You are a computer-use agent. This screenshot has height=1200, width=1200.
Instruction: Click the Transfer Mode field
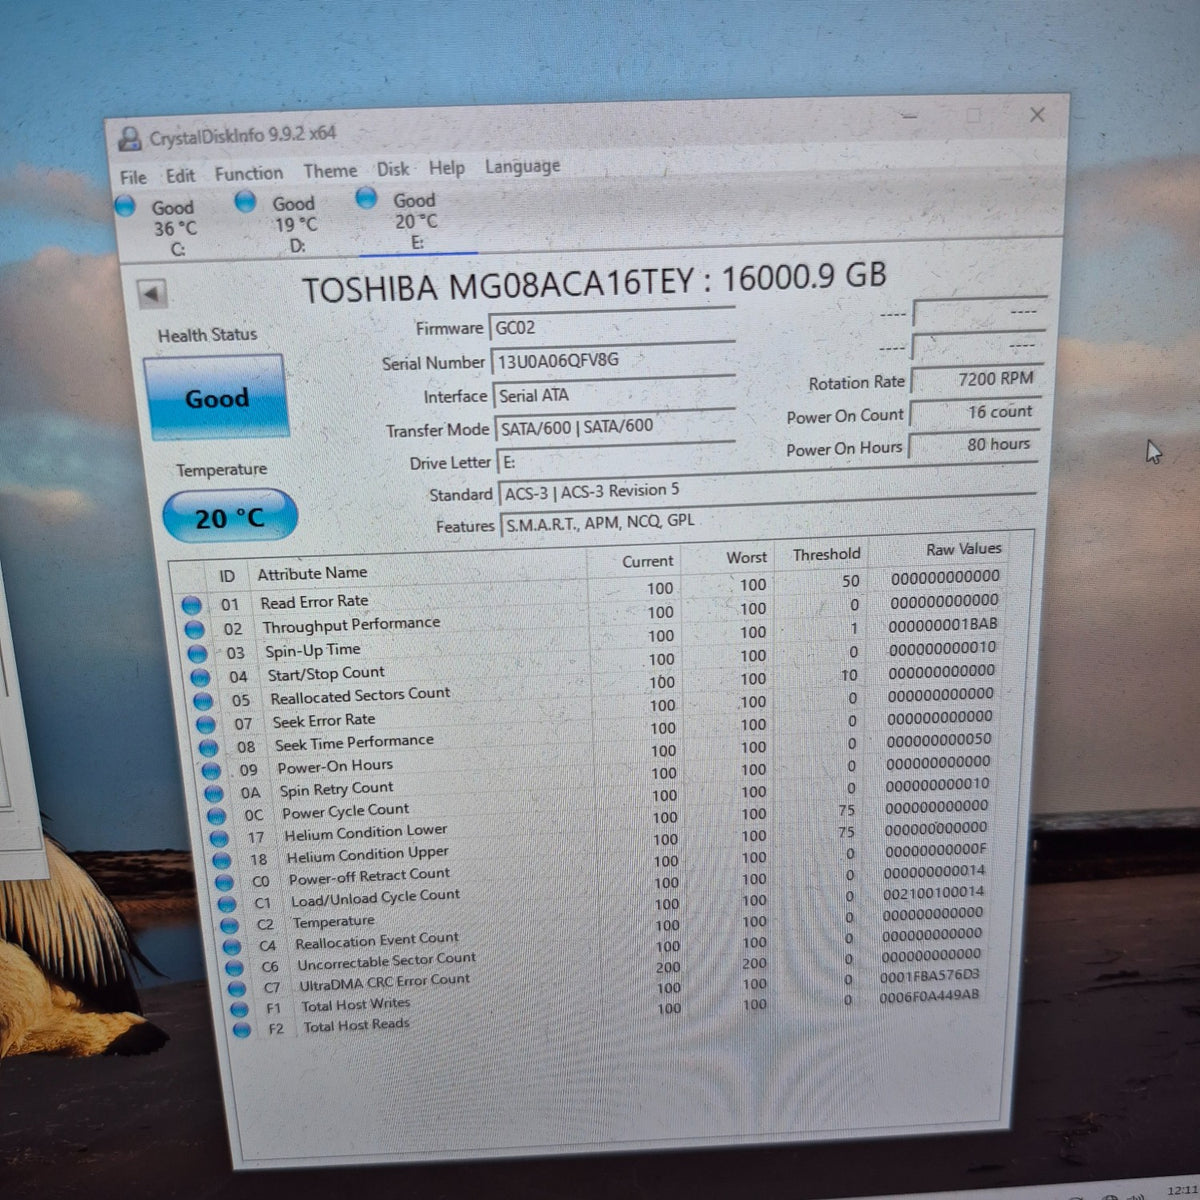(x=615, y=427)
